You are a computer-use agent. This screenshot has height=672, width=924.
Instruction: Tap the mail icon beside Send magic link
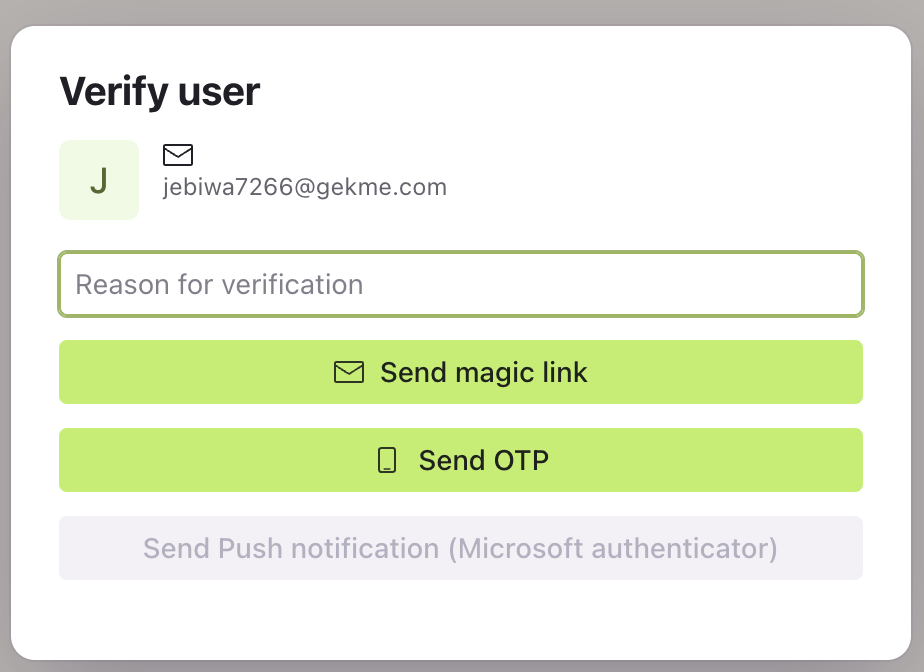(x=348, y=373)
